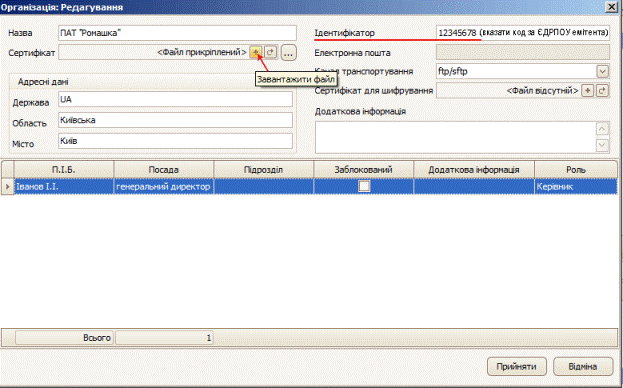Viewport: 623px width, 388px height.
Task: Click the Місто field with Київ
Action: click(x=175, y=141)
